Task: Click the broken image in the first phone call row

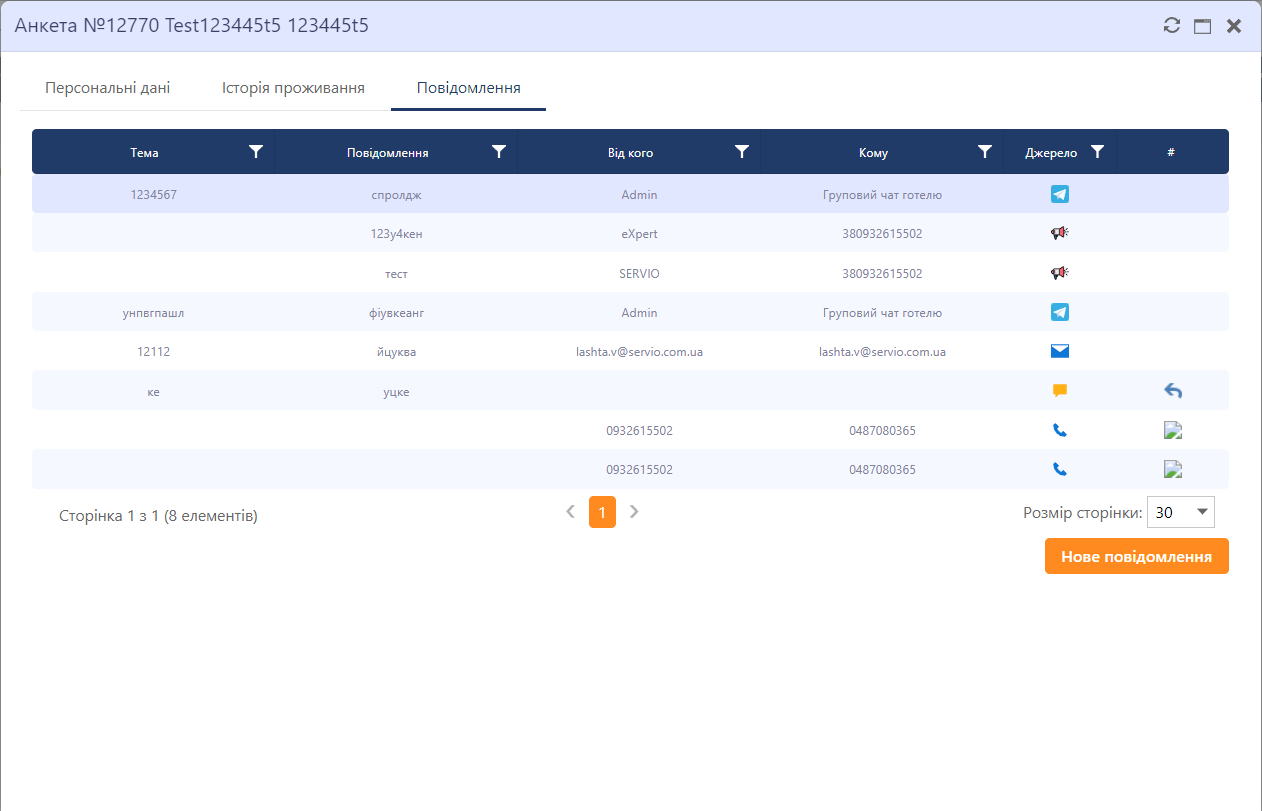Action: (1173, 431)
